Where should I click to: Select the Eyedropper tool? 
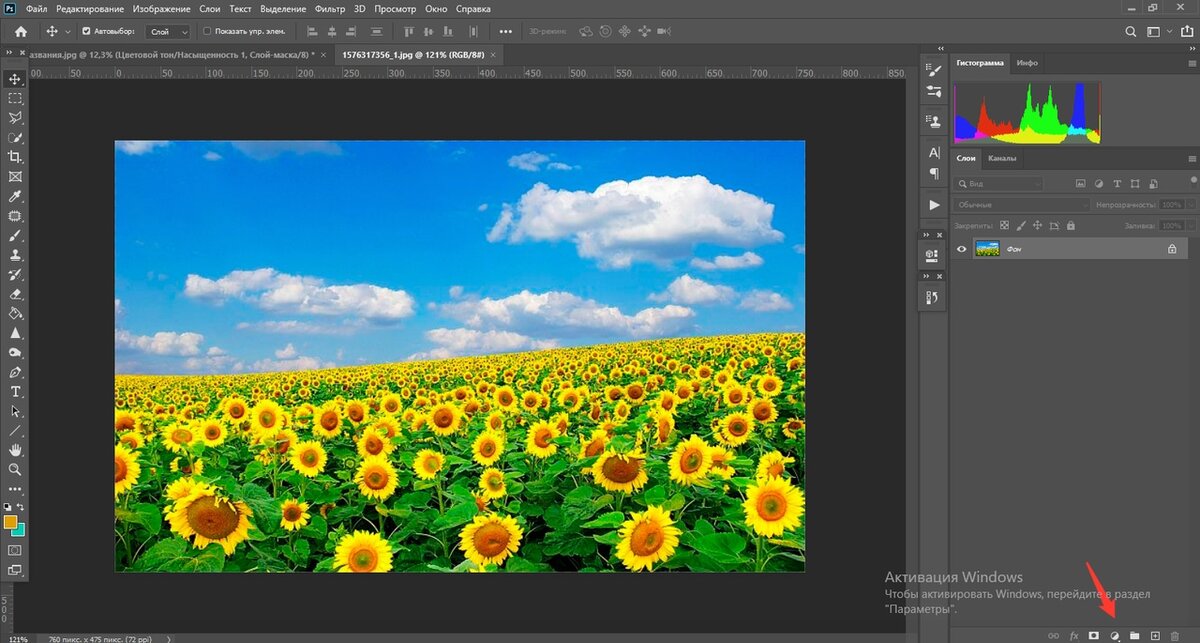pos(15,196)
